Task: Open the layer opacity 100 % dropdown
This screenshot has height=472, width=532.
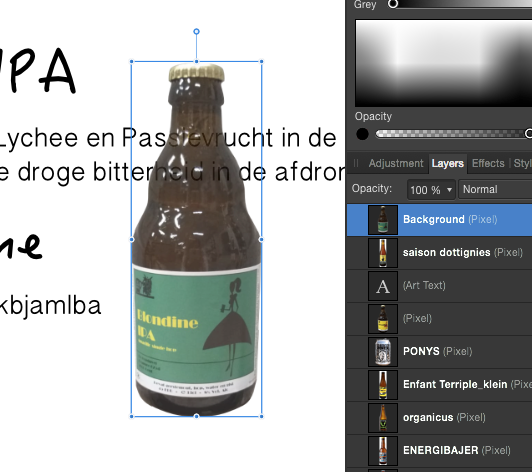Action: tap(431, 189)
